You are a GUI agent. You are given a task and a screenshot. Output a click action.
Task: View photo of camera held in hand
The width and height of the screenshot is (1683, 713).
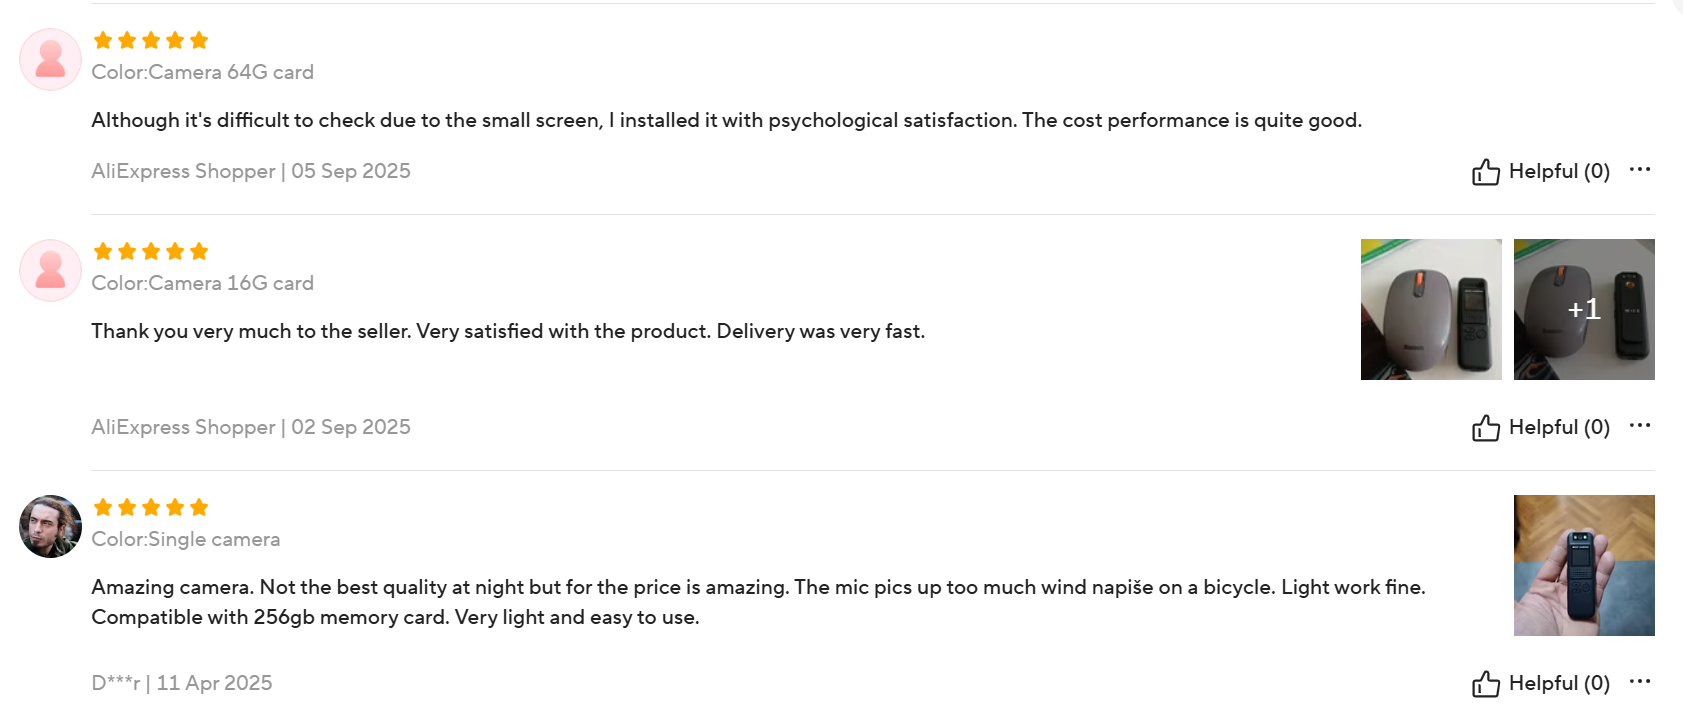(x=1583, y=565)
